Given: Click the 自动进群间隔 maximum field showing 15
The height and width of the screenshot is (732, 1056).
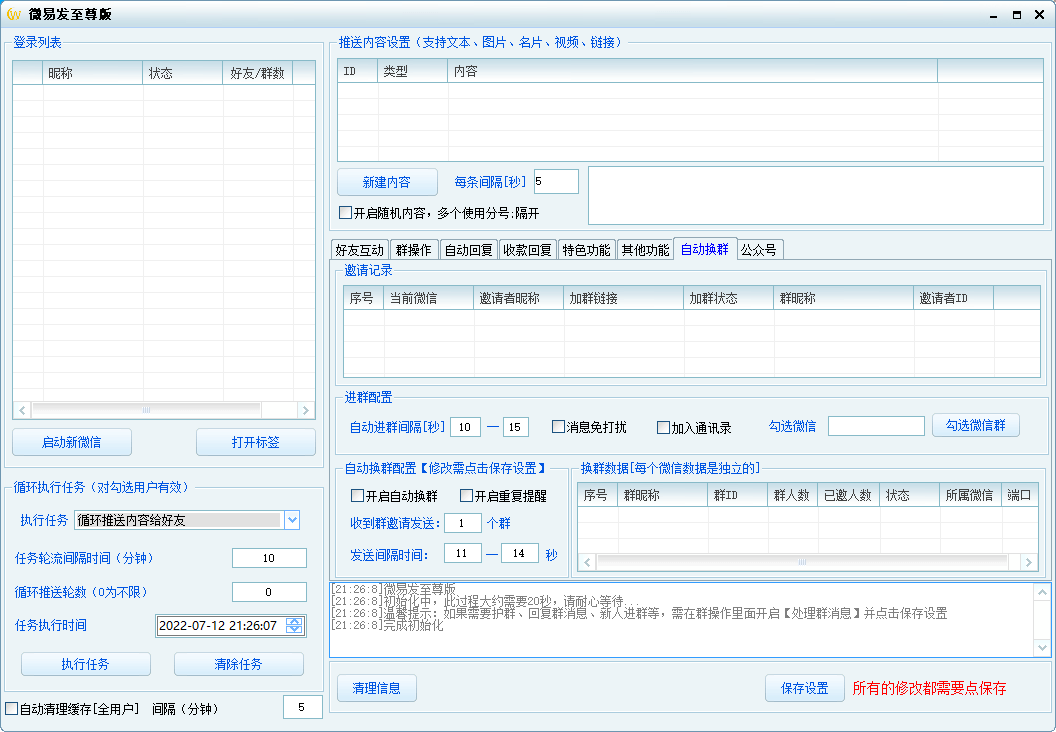Looking at the screenshot, I should coord(515,427).
